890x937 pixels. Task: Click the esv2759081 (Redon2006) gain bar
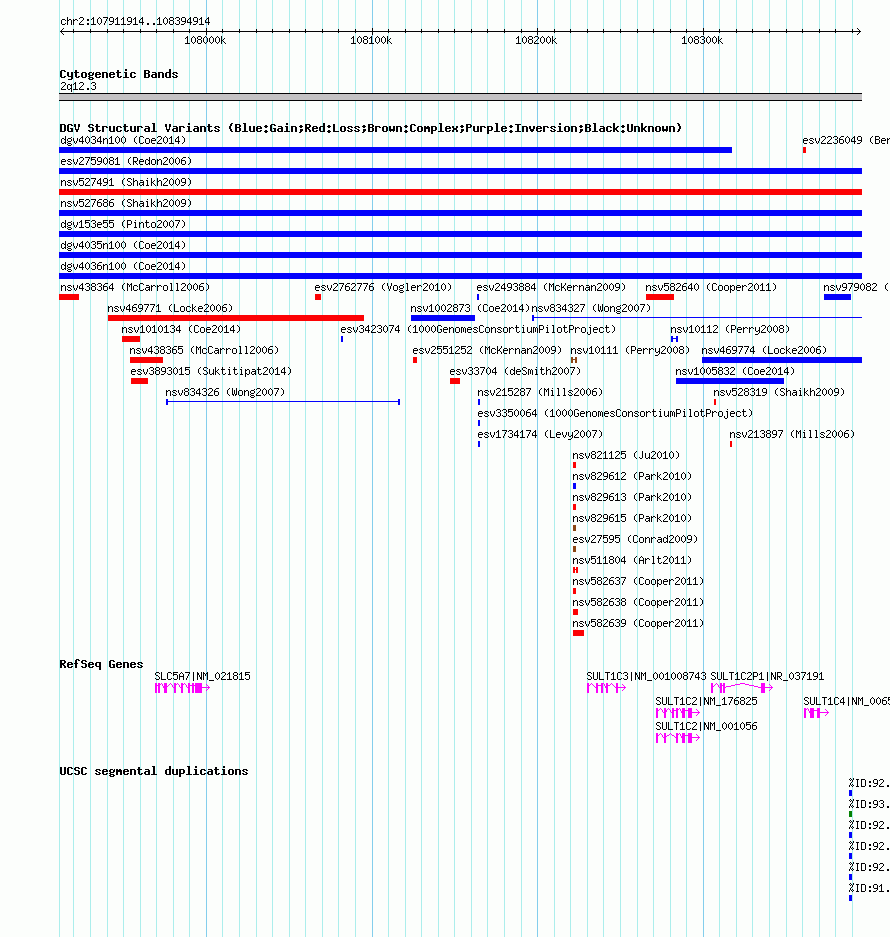coord(460,171)
